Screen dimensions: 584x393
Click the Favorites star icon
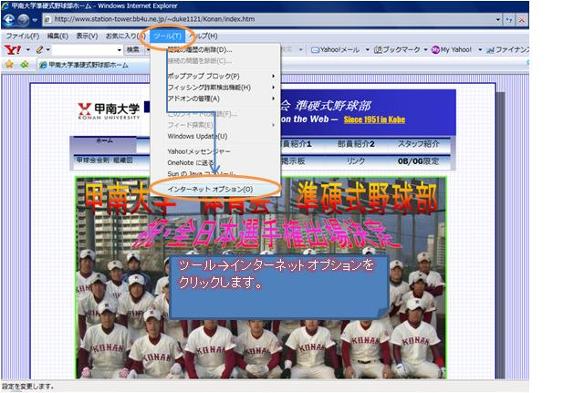point(9,65)
